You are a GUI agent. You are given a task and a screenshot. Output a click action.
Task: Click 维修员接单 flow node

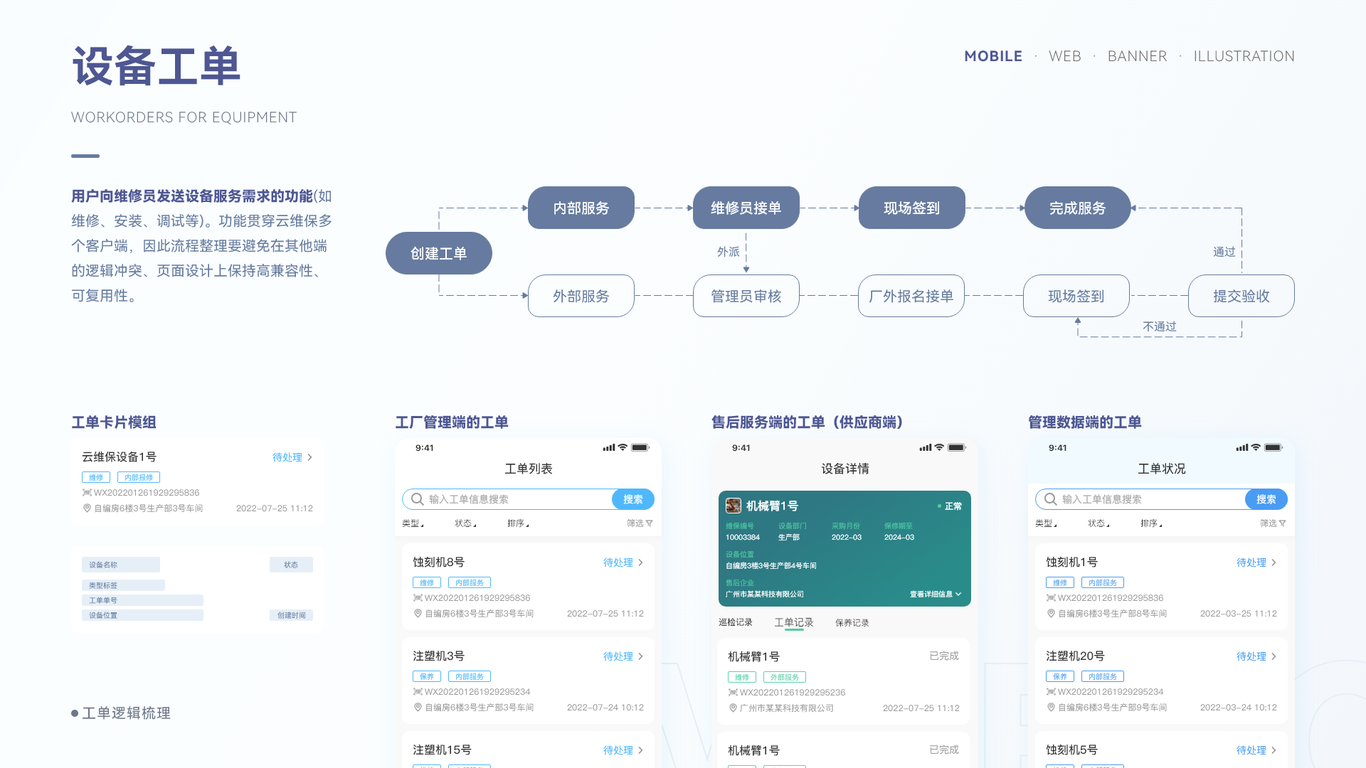[x=746, y=208]
